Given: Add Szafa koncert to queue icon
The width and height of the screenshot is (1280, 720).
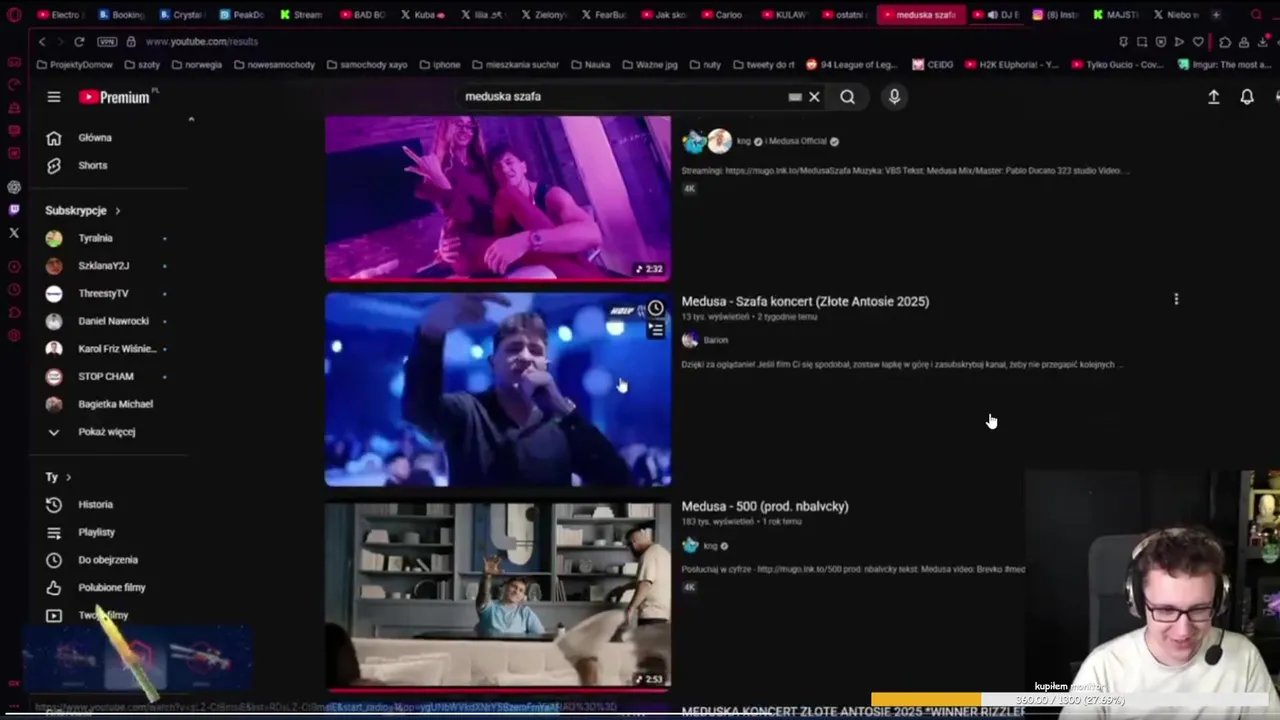Looking at the screenshot, I should [655, 329].
